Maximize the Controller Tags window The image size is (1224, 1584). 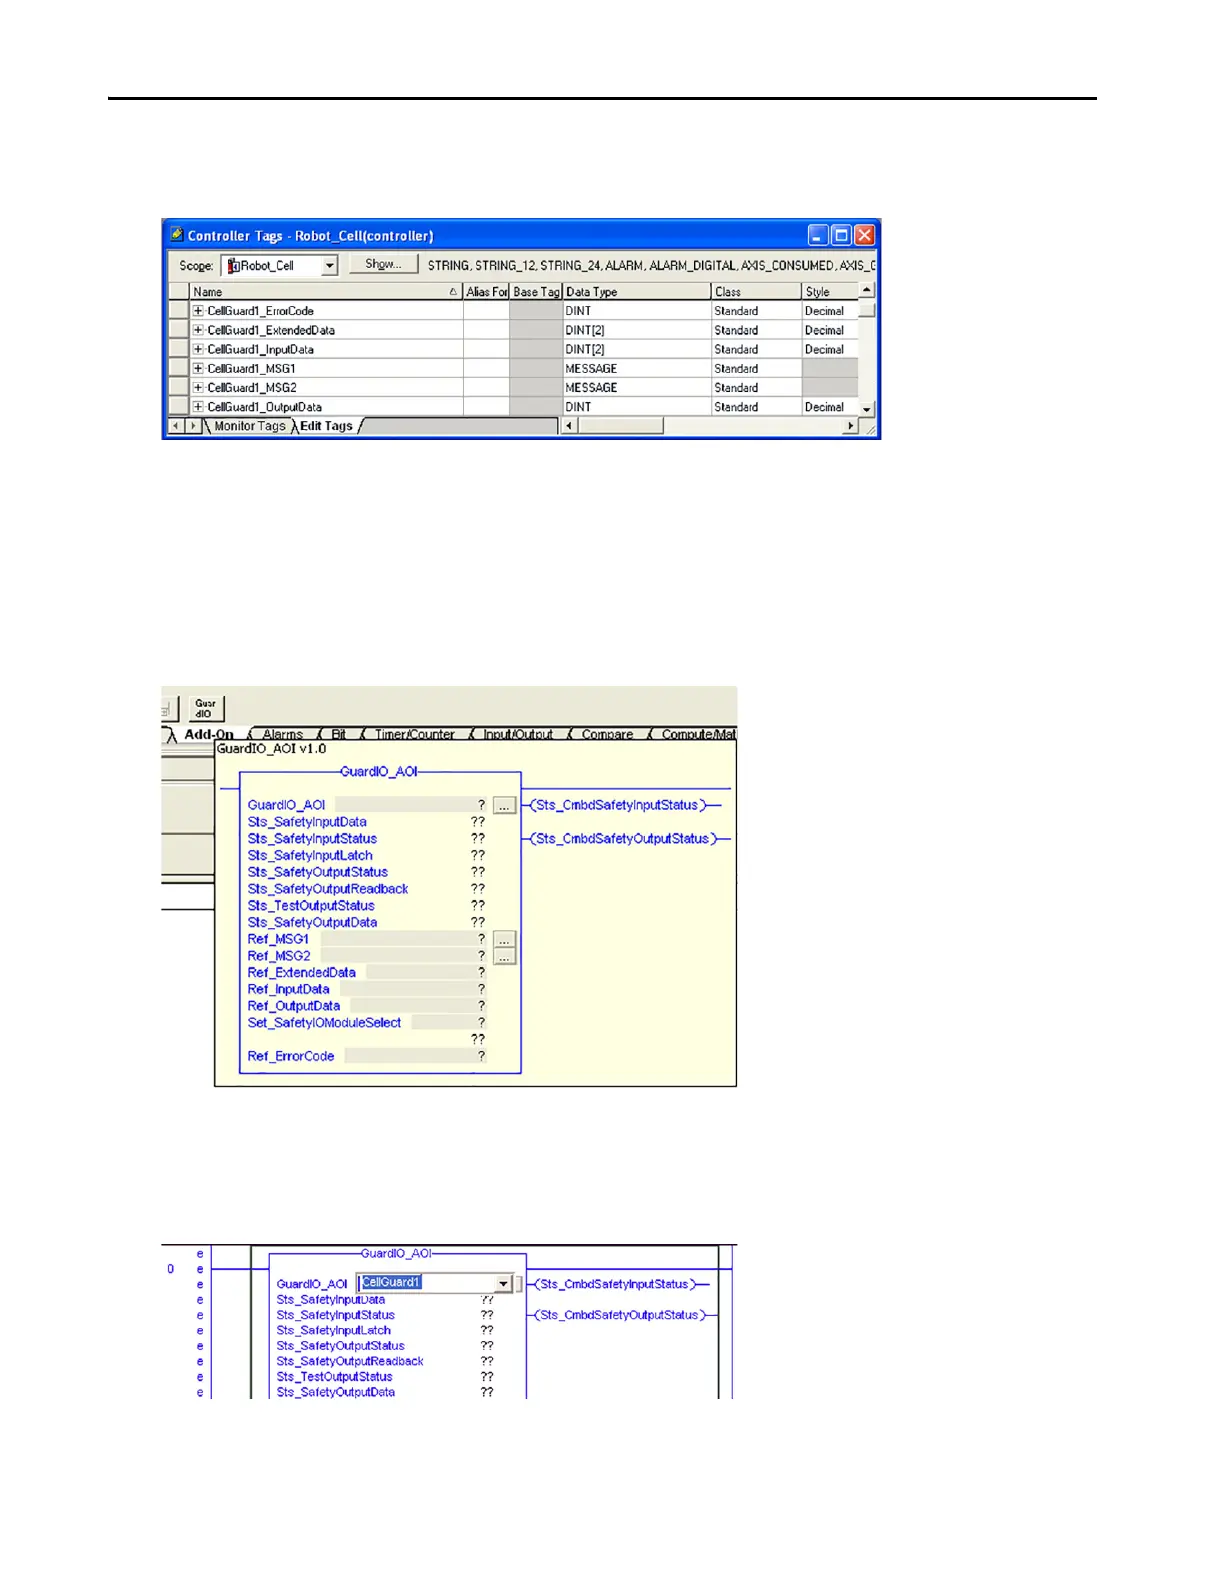841,235
